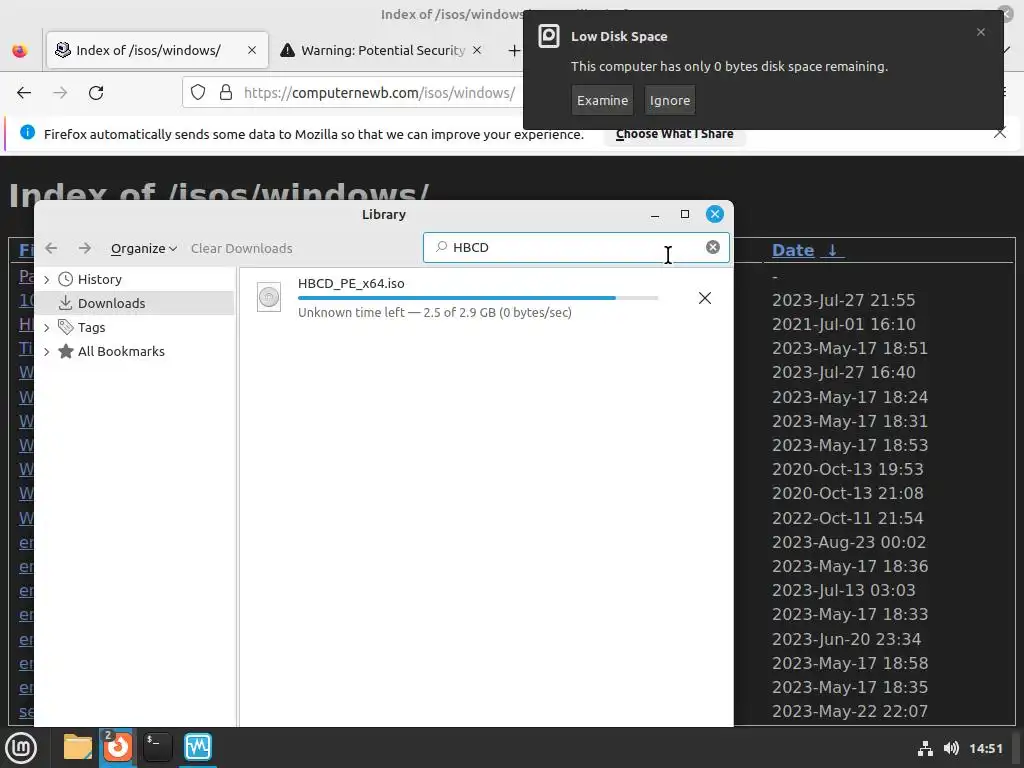The height and width of the screenshot is (768, 1024).
Task: Click Firefox back arrow in navigation bar
Action: (x=24, y=93)
